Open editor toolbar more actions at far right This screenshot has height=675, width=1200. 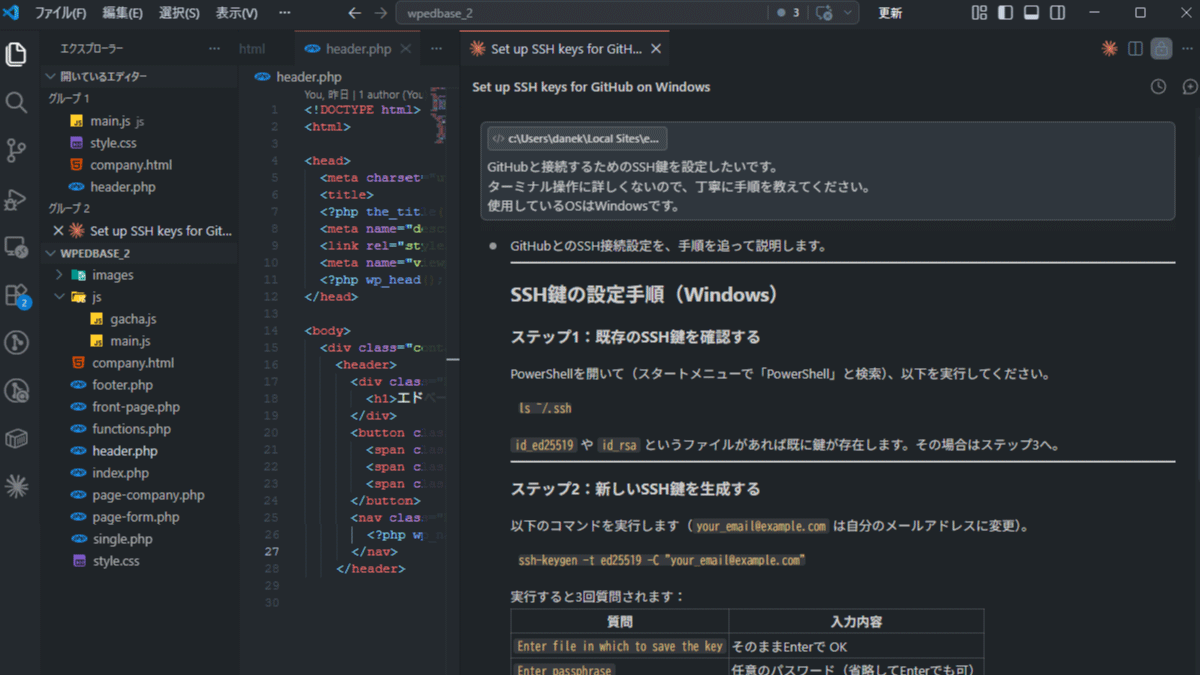point(1188,48)
